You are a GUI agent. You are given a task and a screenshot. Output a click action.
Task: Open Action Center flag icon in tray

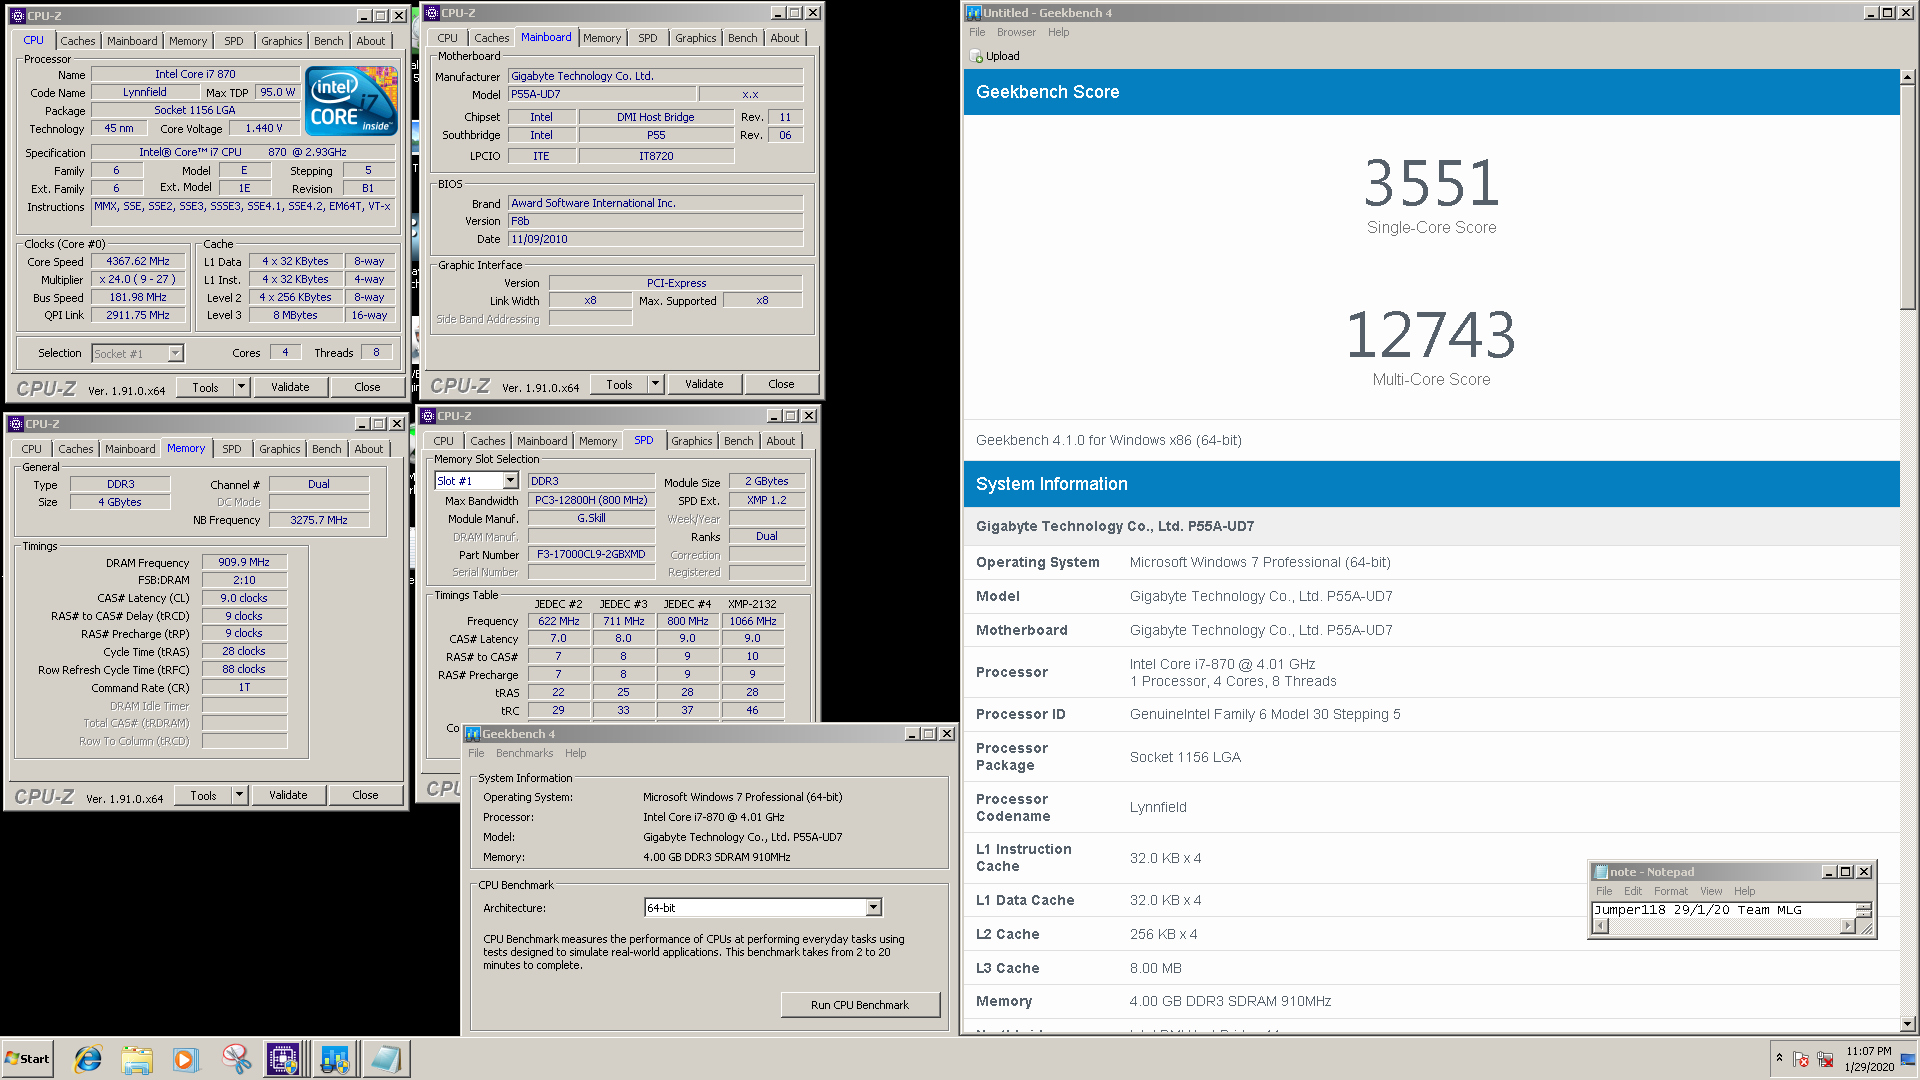1801,1059
